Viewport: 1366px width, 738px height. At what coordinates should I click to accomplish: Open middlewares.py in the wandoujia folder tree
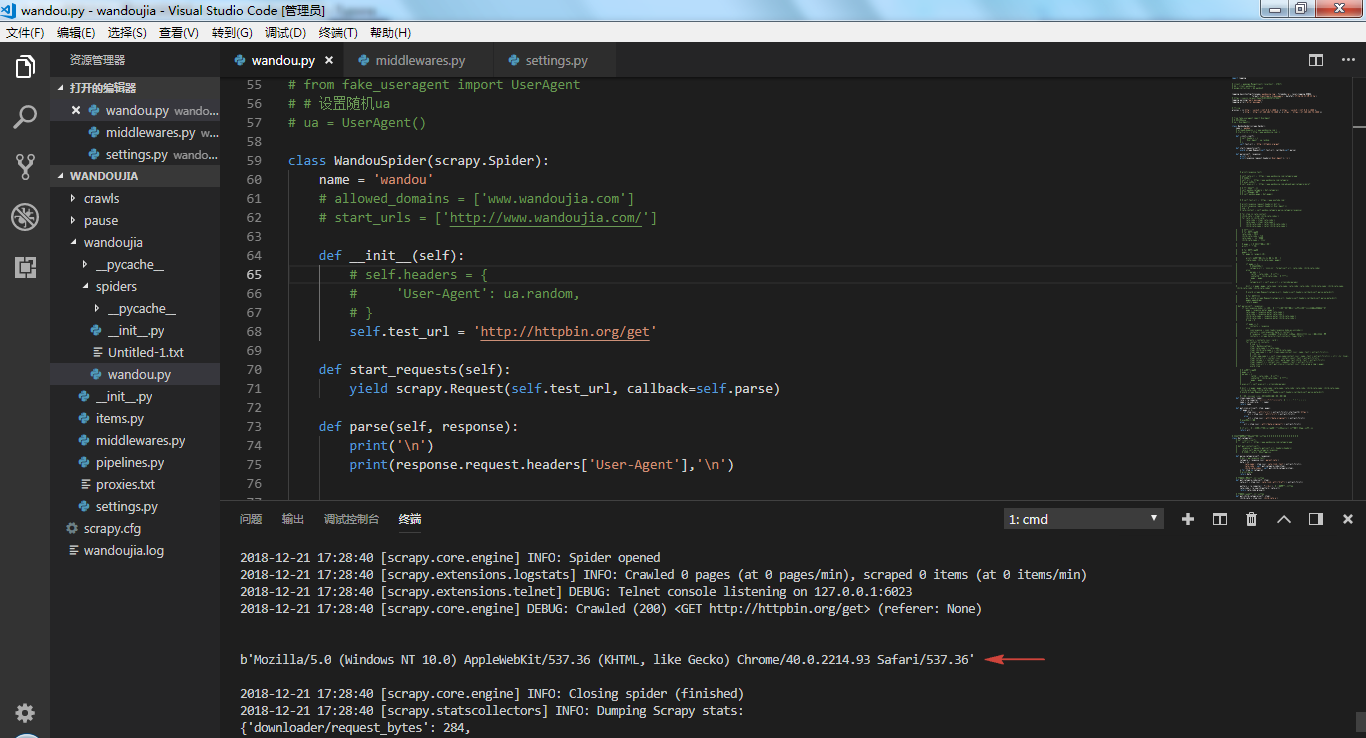coord(135,440)
